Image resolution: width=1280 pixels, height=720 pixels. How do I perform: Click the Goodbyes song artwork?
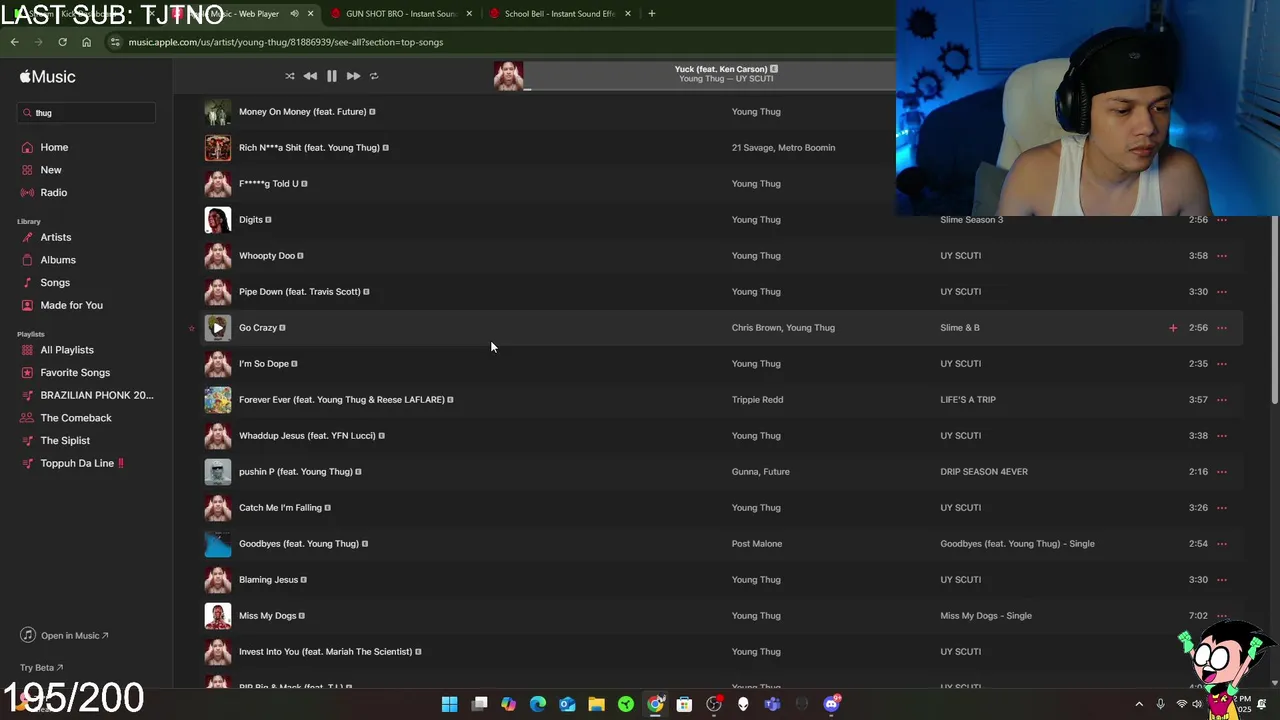[218, 544]
